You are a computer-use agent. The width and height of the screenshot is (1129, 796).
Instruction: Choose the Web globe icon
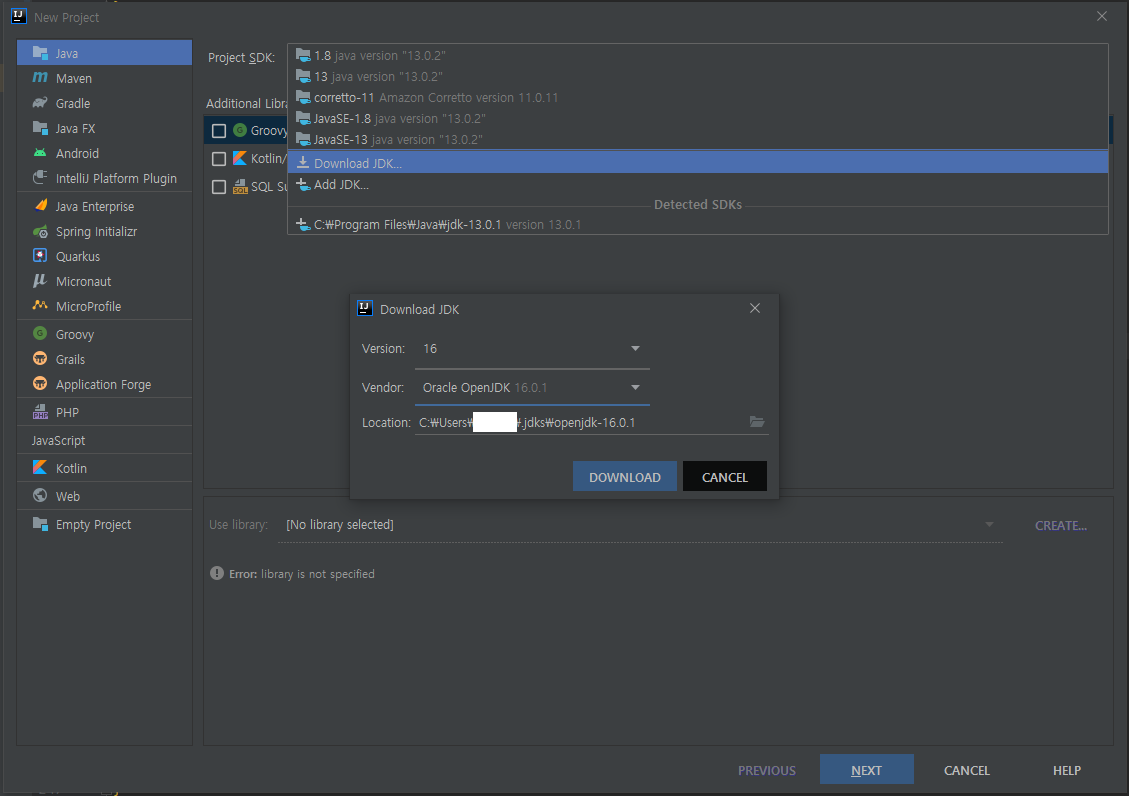point(40,496)
